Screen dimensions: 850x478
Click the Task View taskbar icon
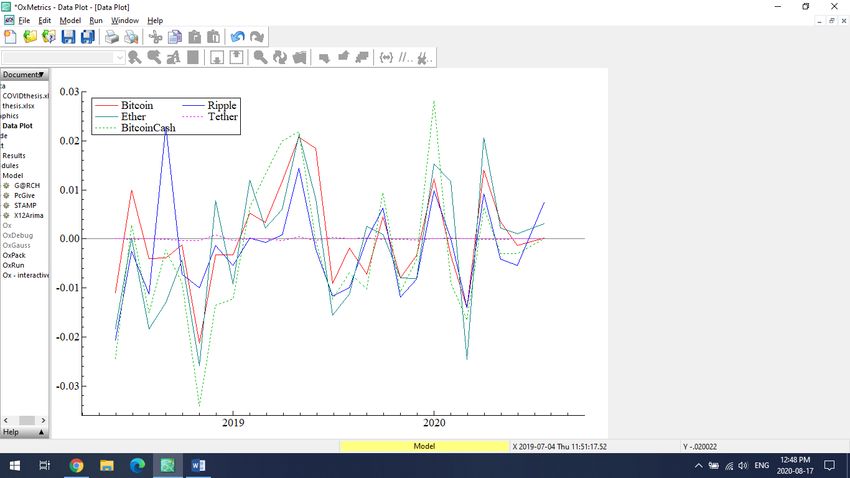45,466
